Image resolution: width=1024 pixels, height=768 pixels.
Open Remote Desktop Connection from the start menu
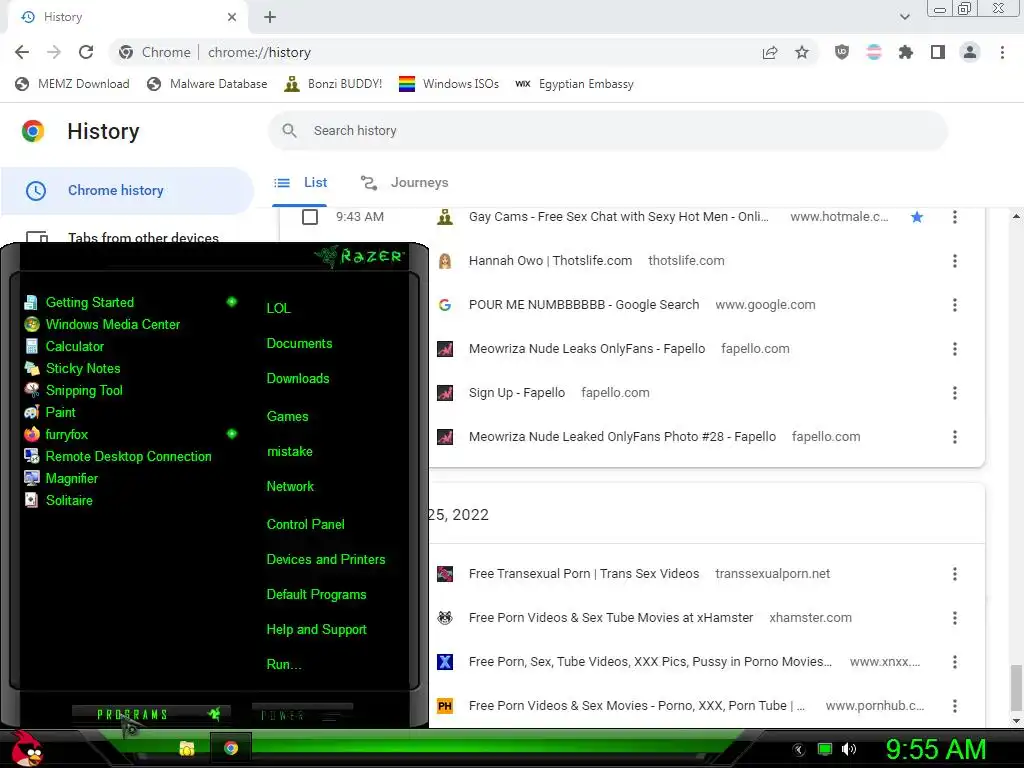(128, 456)
